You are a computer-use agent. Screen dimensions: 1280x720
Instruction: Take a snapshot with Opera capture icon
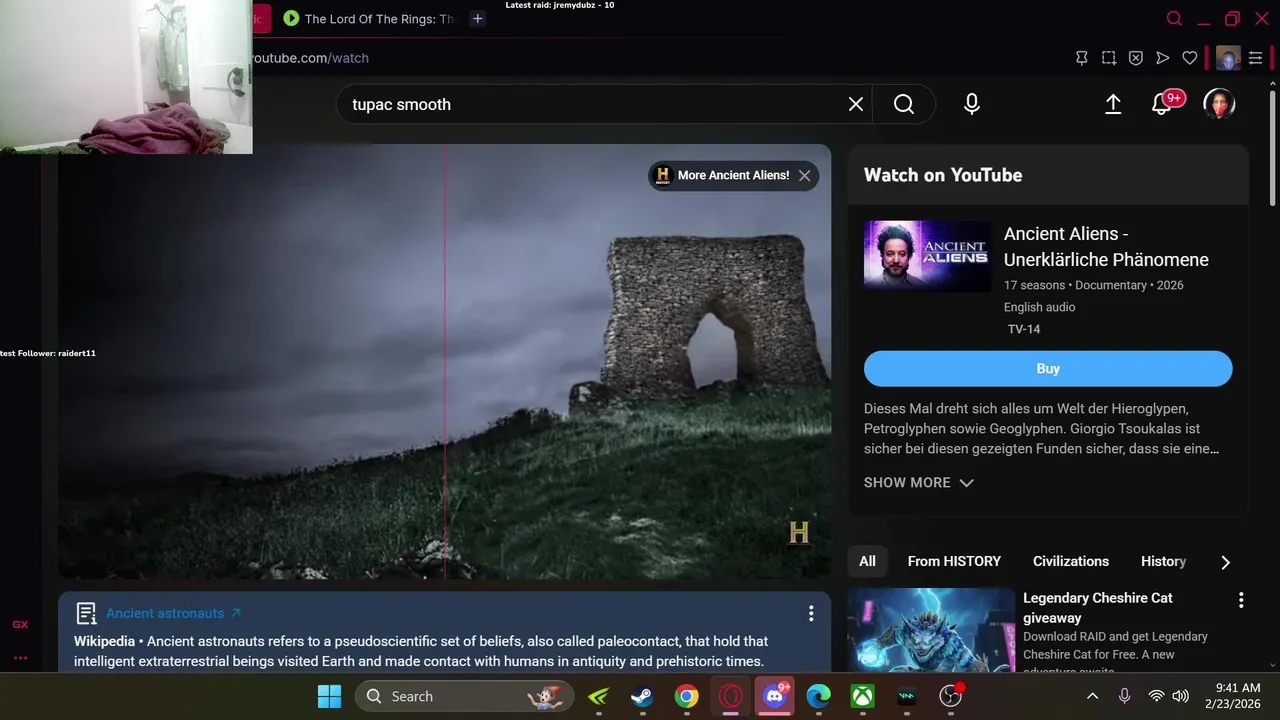1109,58
